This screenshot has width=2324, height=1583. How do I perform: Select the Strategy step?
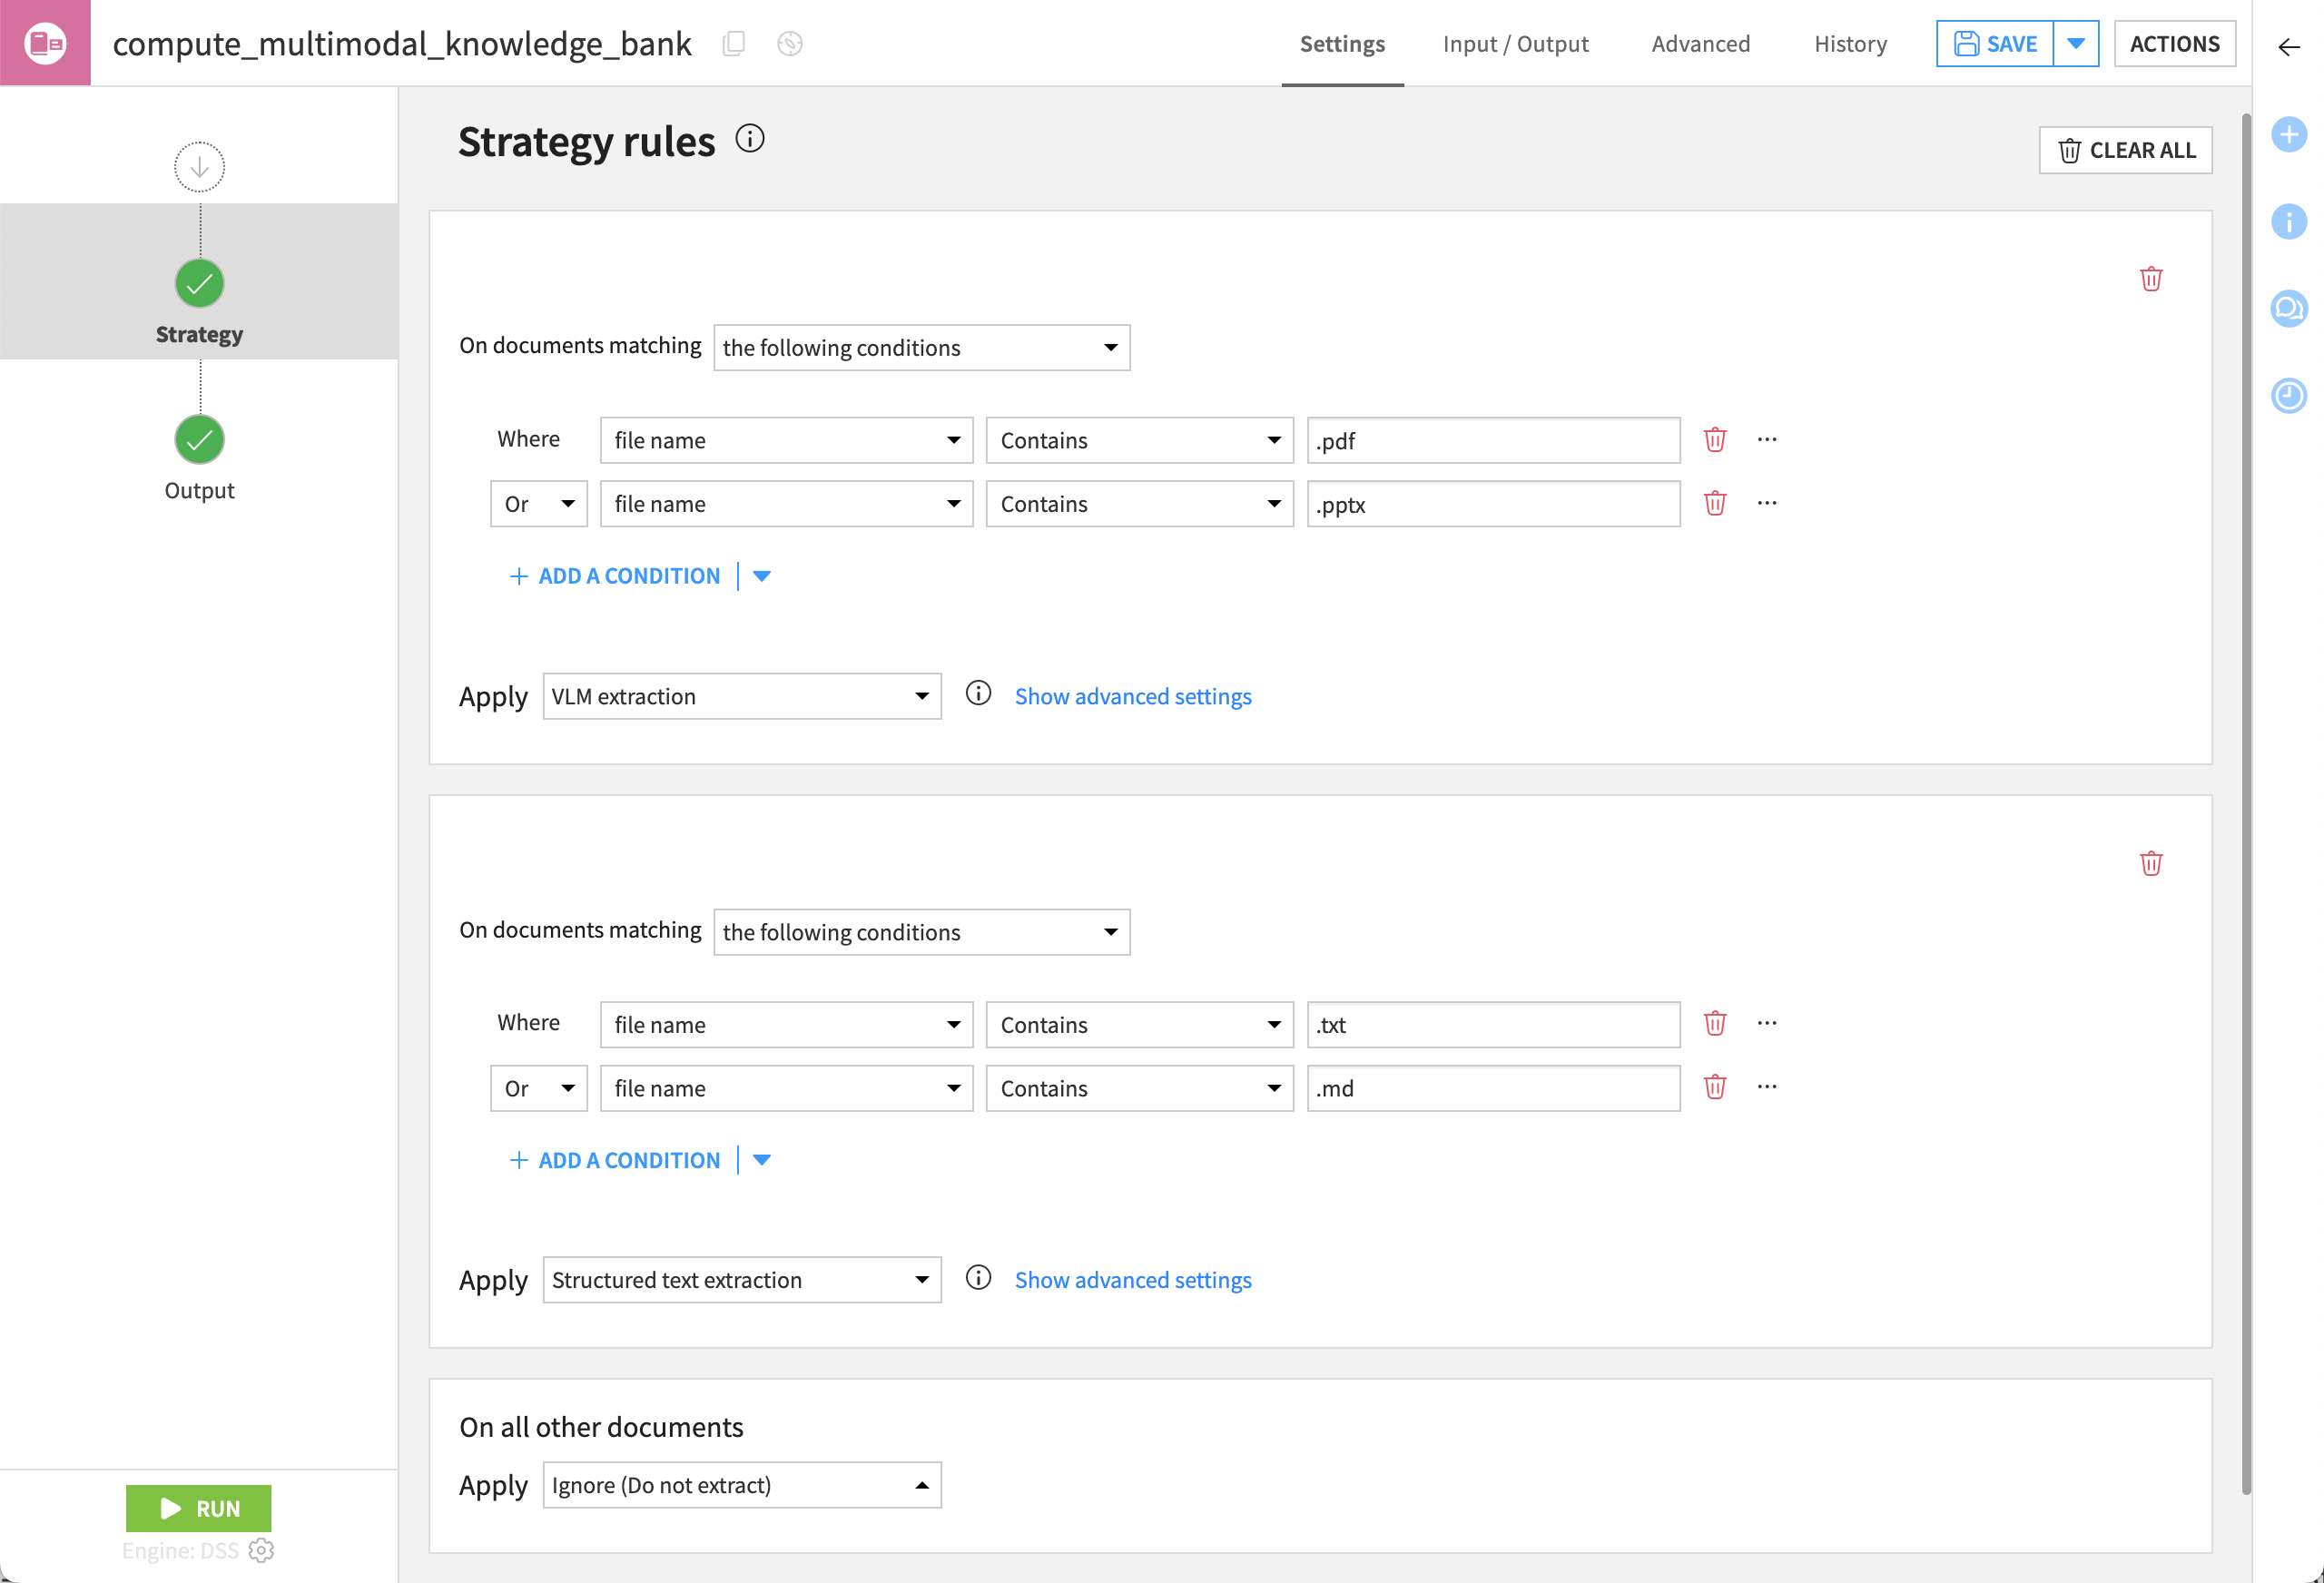[200, 284]
